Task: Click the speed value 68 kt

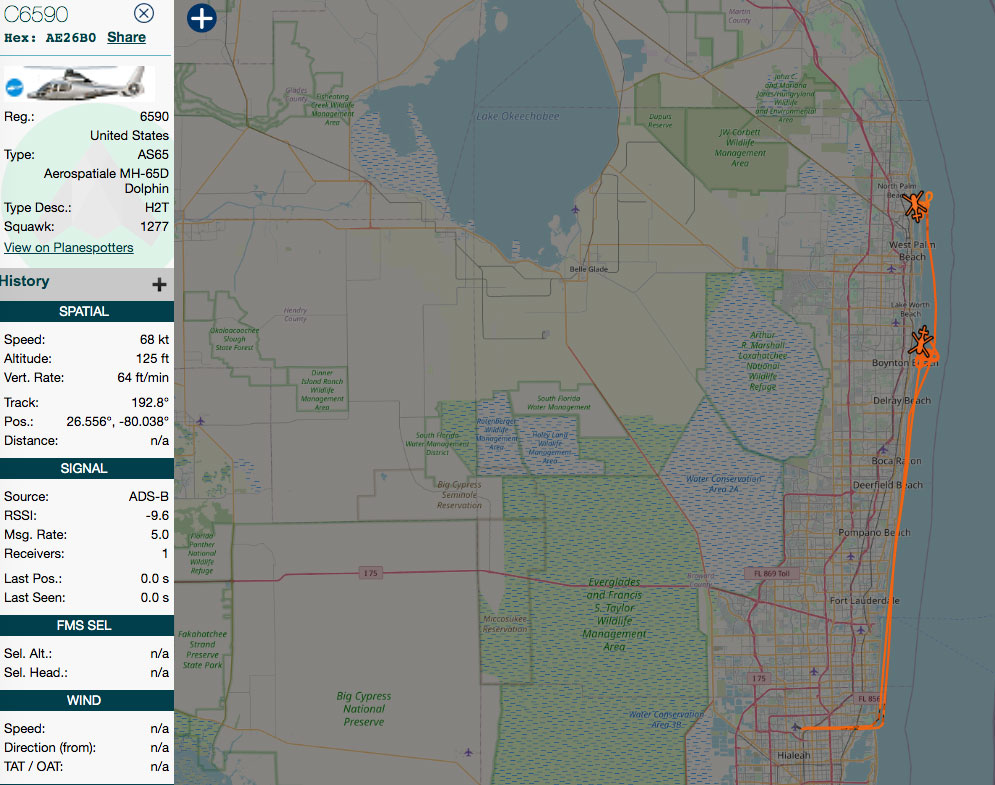Action: (154, 340)
